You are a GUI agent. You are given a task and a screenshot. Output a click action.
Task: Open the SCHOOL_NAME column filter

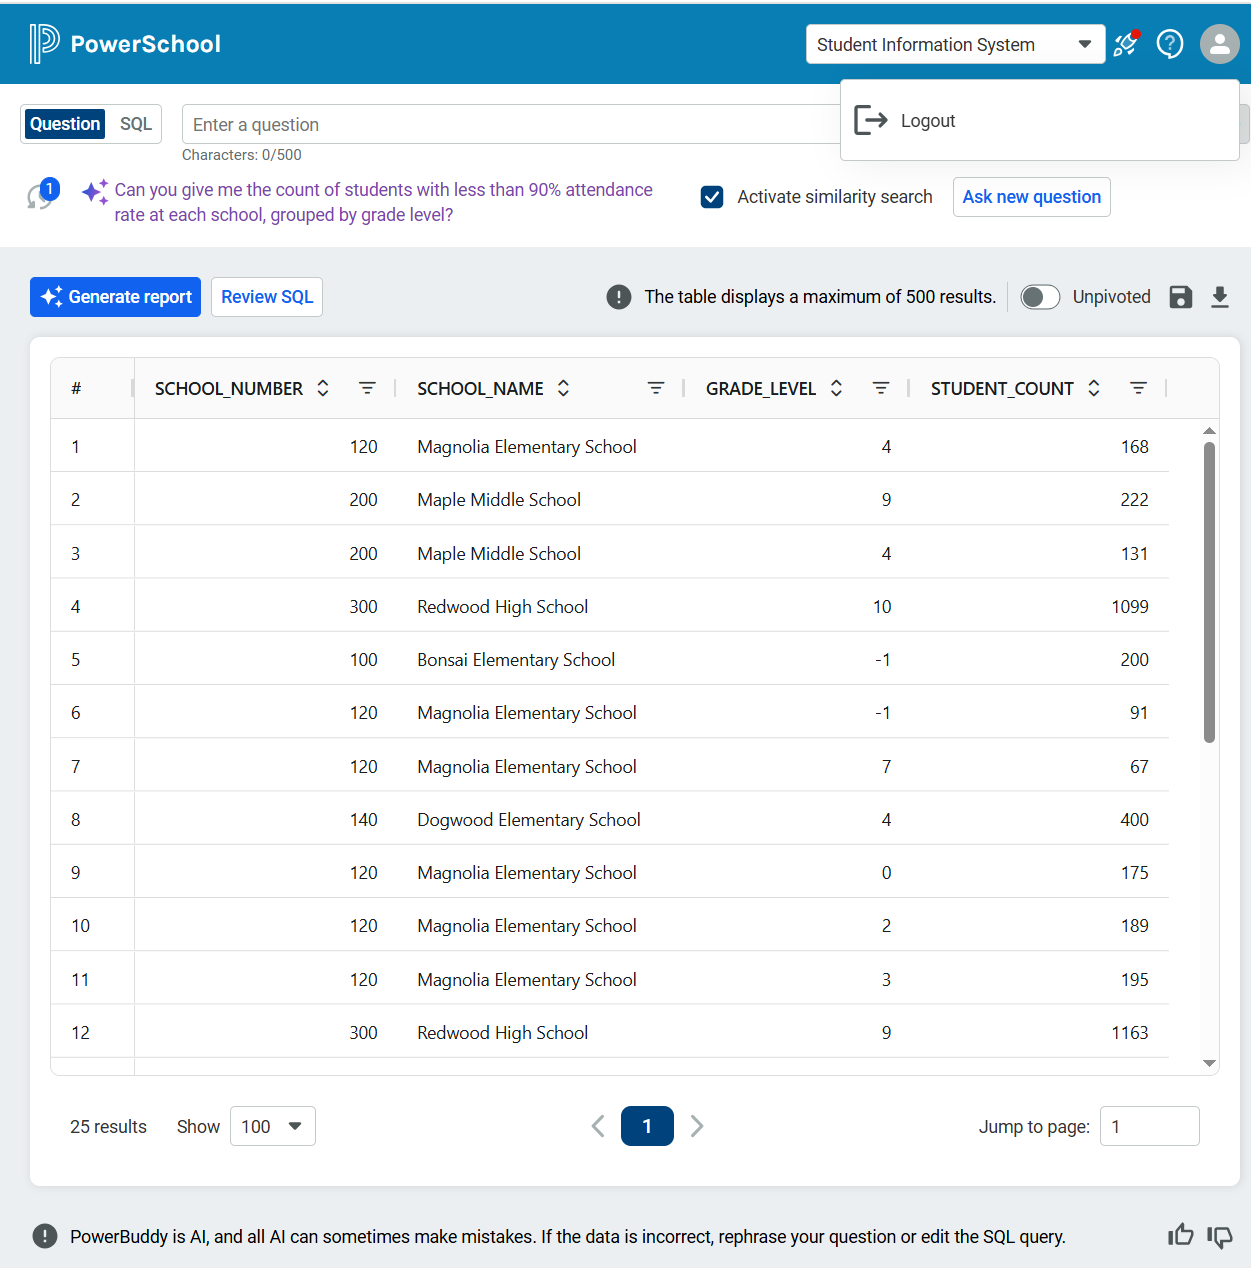[x=656, y=388]
